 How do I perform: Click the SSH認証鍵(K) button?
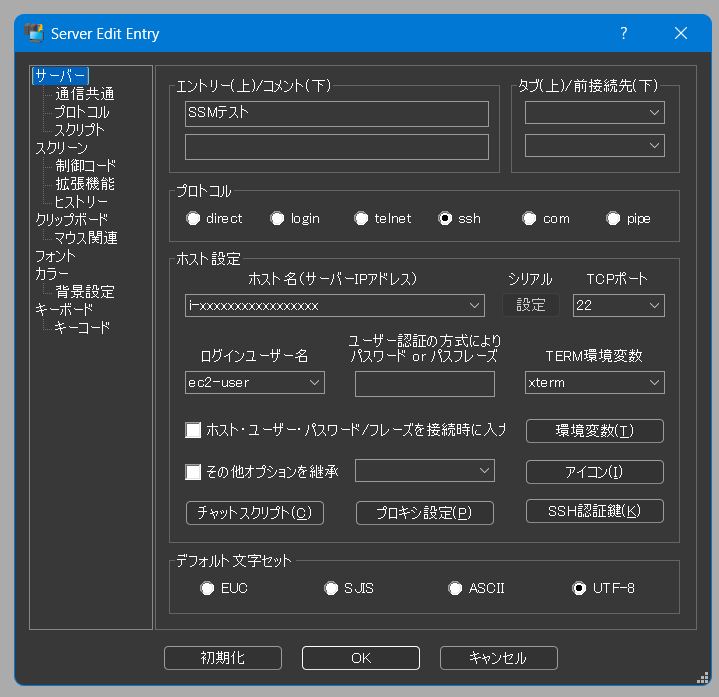[594, 511]
